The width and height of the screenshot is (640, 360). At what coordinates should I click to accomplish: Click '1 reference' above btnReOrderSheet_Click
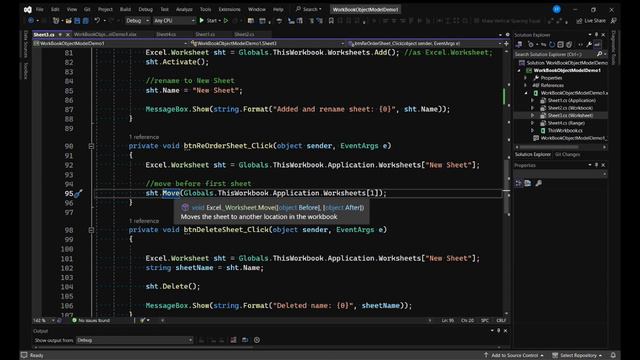click(144, 137)
